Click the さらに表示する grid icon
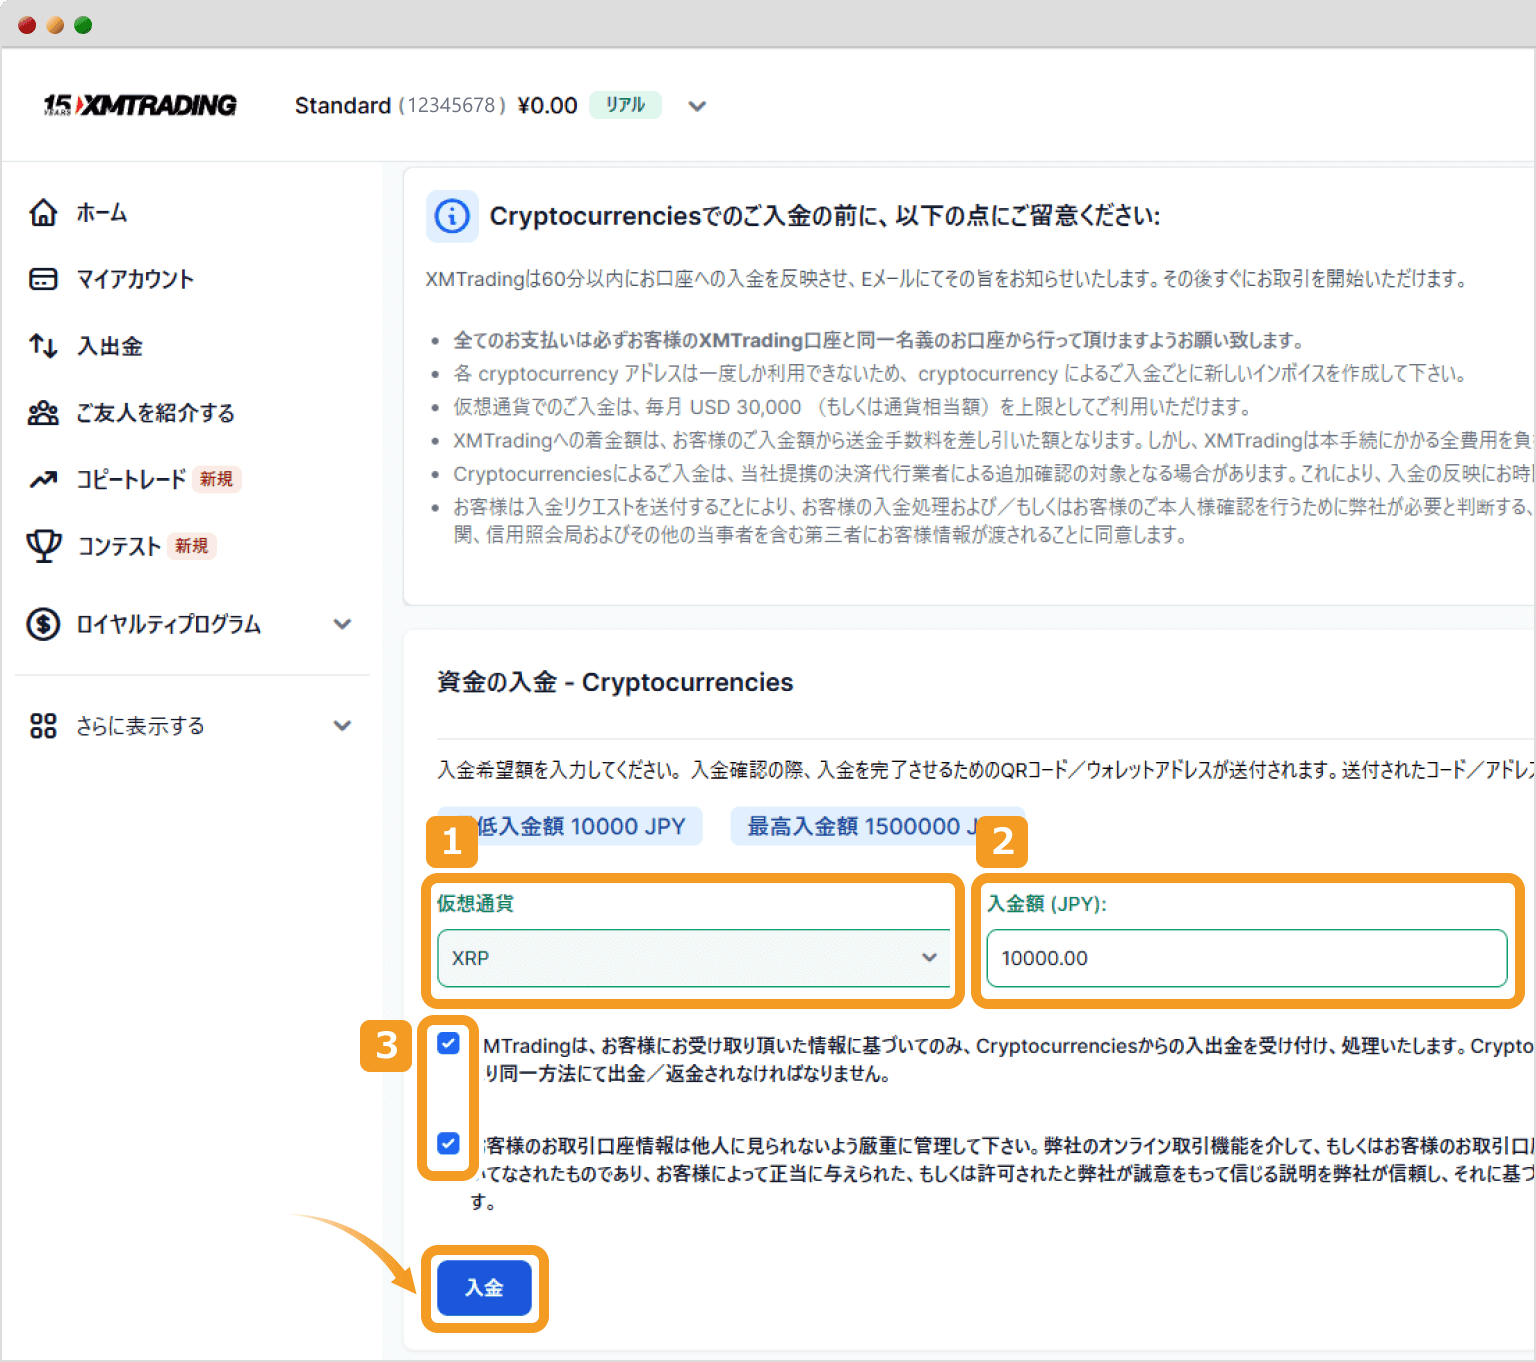The height and width of the screenshot is (1362, 1536). pyautogui.click(x=43, y=726)
